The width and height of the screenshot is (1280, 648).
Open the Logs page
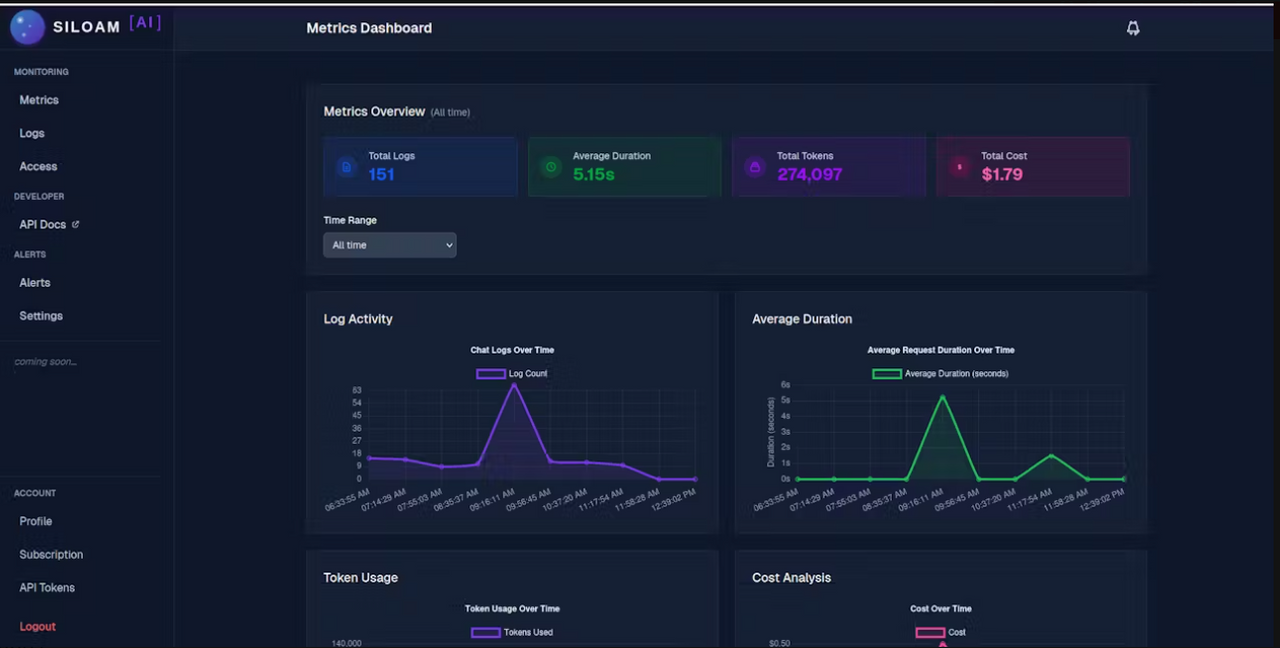click(x=32, y=133)
